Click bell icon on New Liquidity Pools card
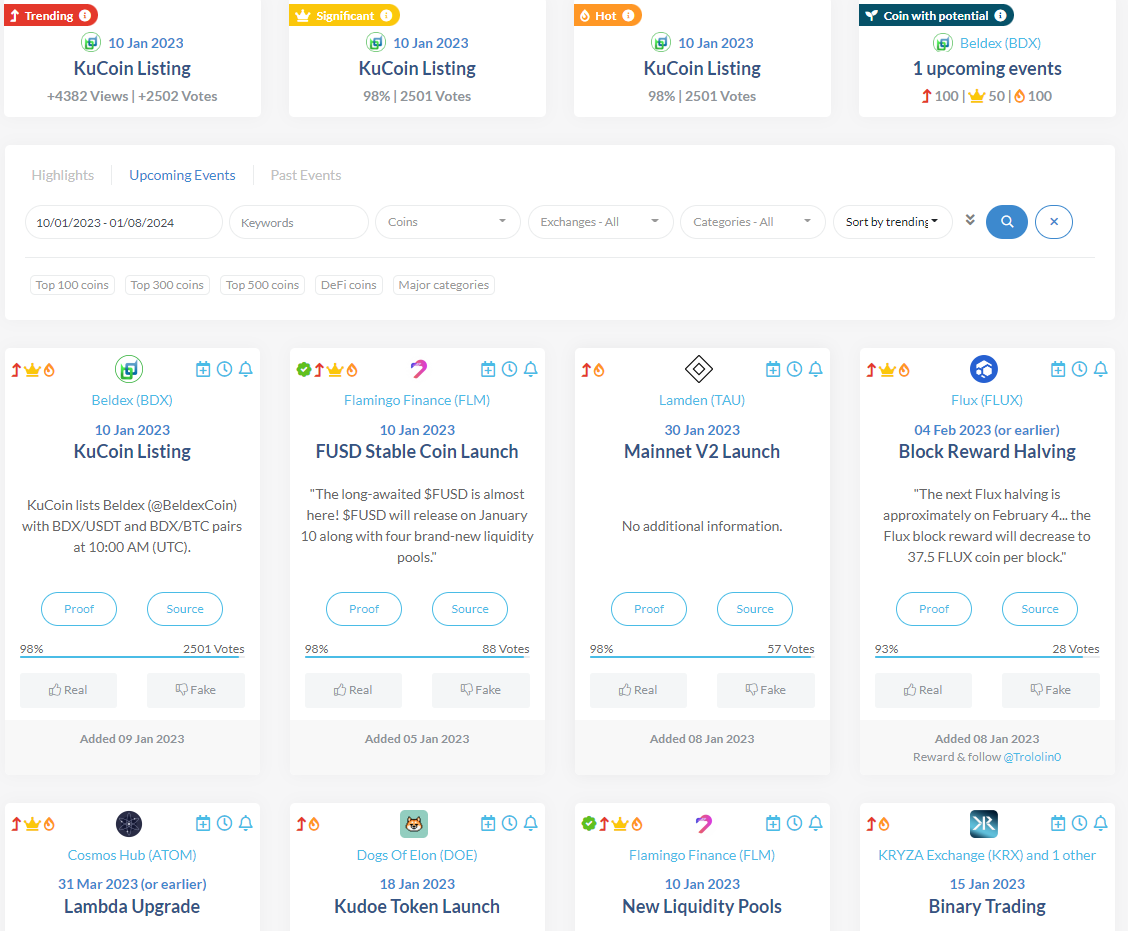The height and width of the screenshot is (931, 1128). [x=815, y=823]
